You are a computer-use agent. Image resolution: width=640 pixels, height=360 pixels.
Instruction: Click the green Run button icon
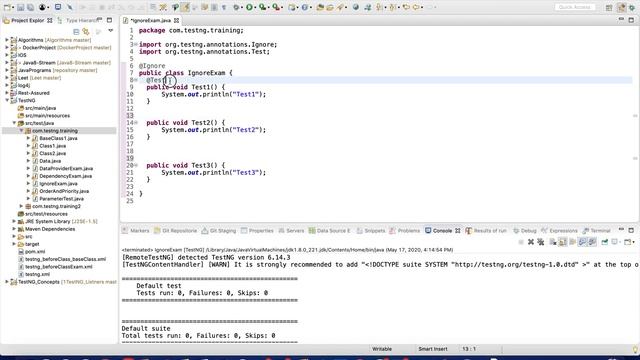249,7
